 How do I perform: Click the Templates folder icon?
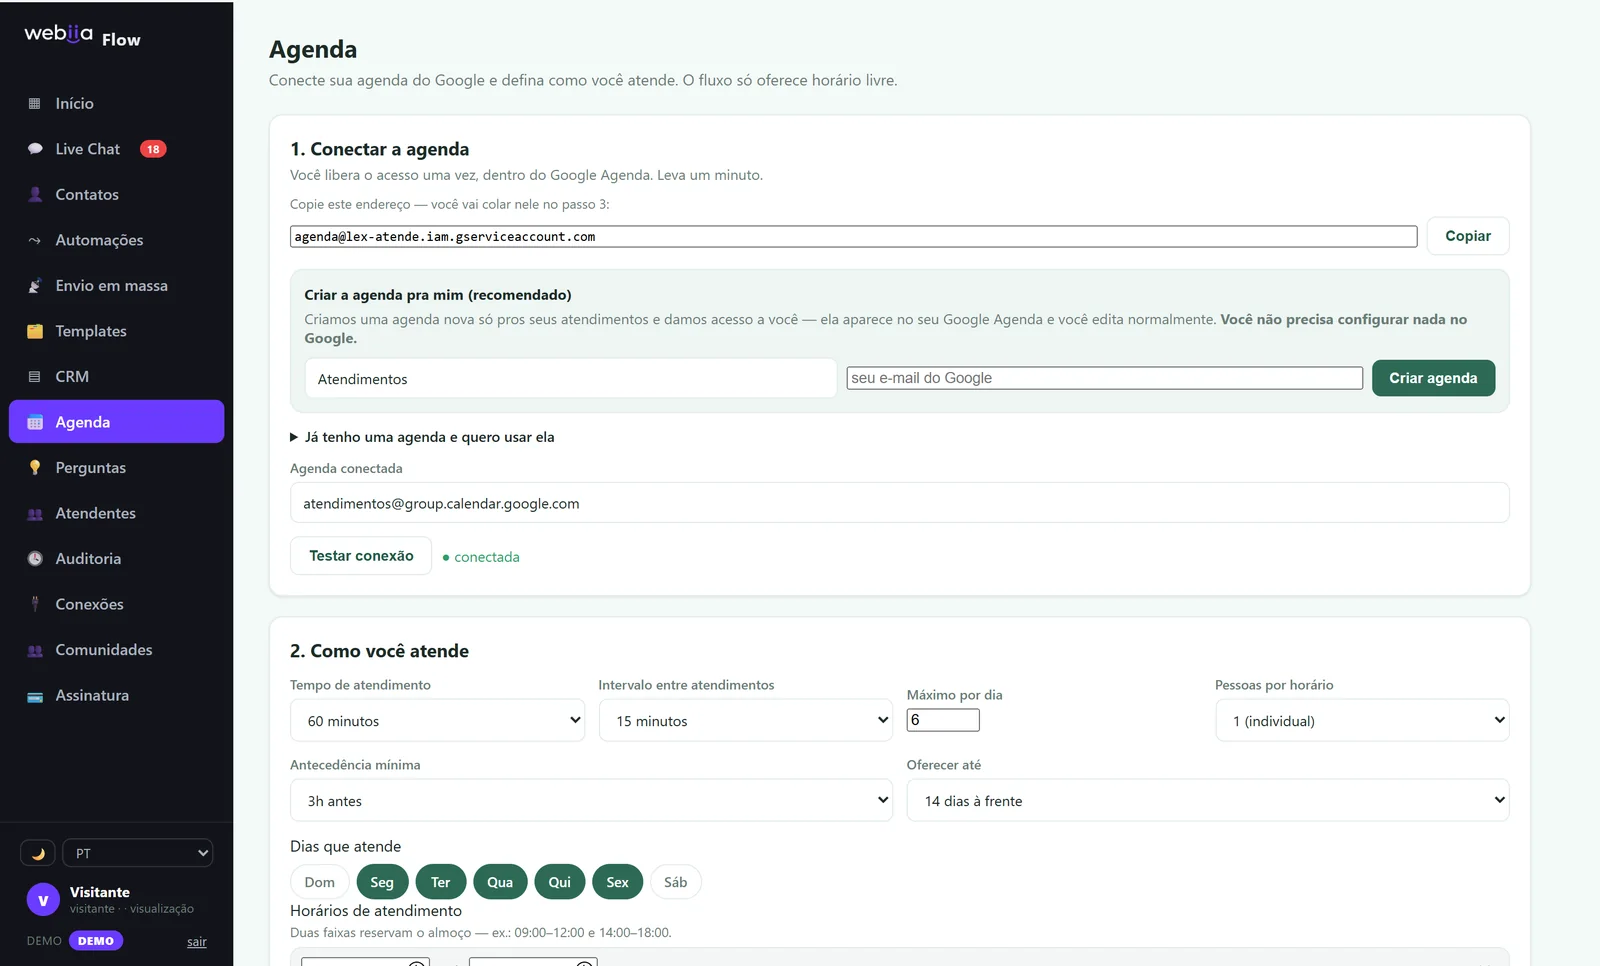(35, 331)
